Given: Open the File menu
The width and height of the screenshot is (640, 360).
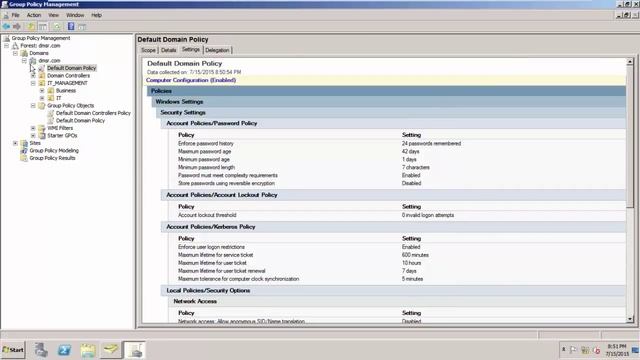Looking at the screenshot, I should pos(16,15).
